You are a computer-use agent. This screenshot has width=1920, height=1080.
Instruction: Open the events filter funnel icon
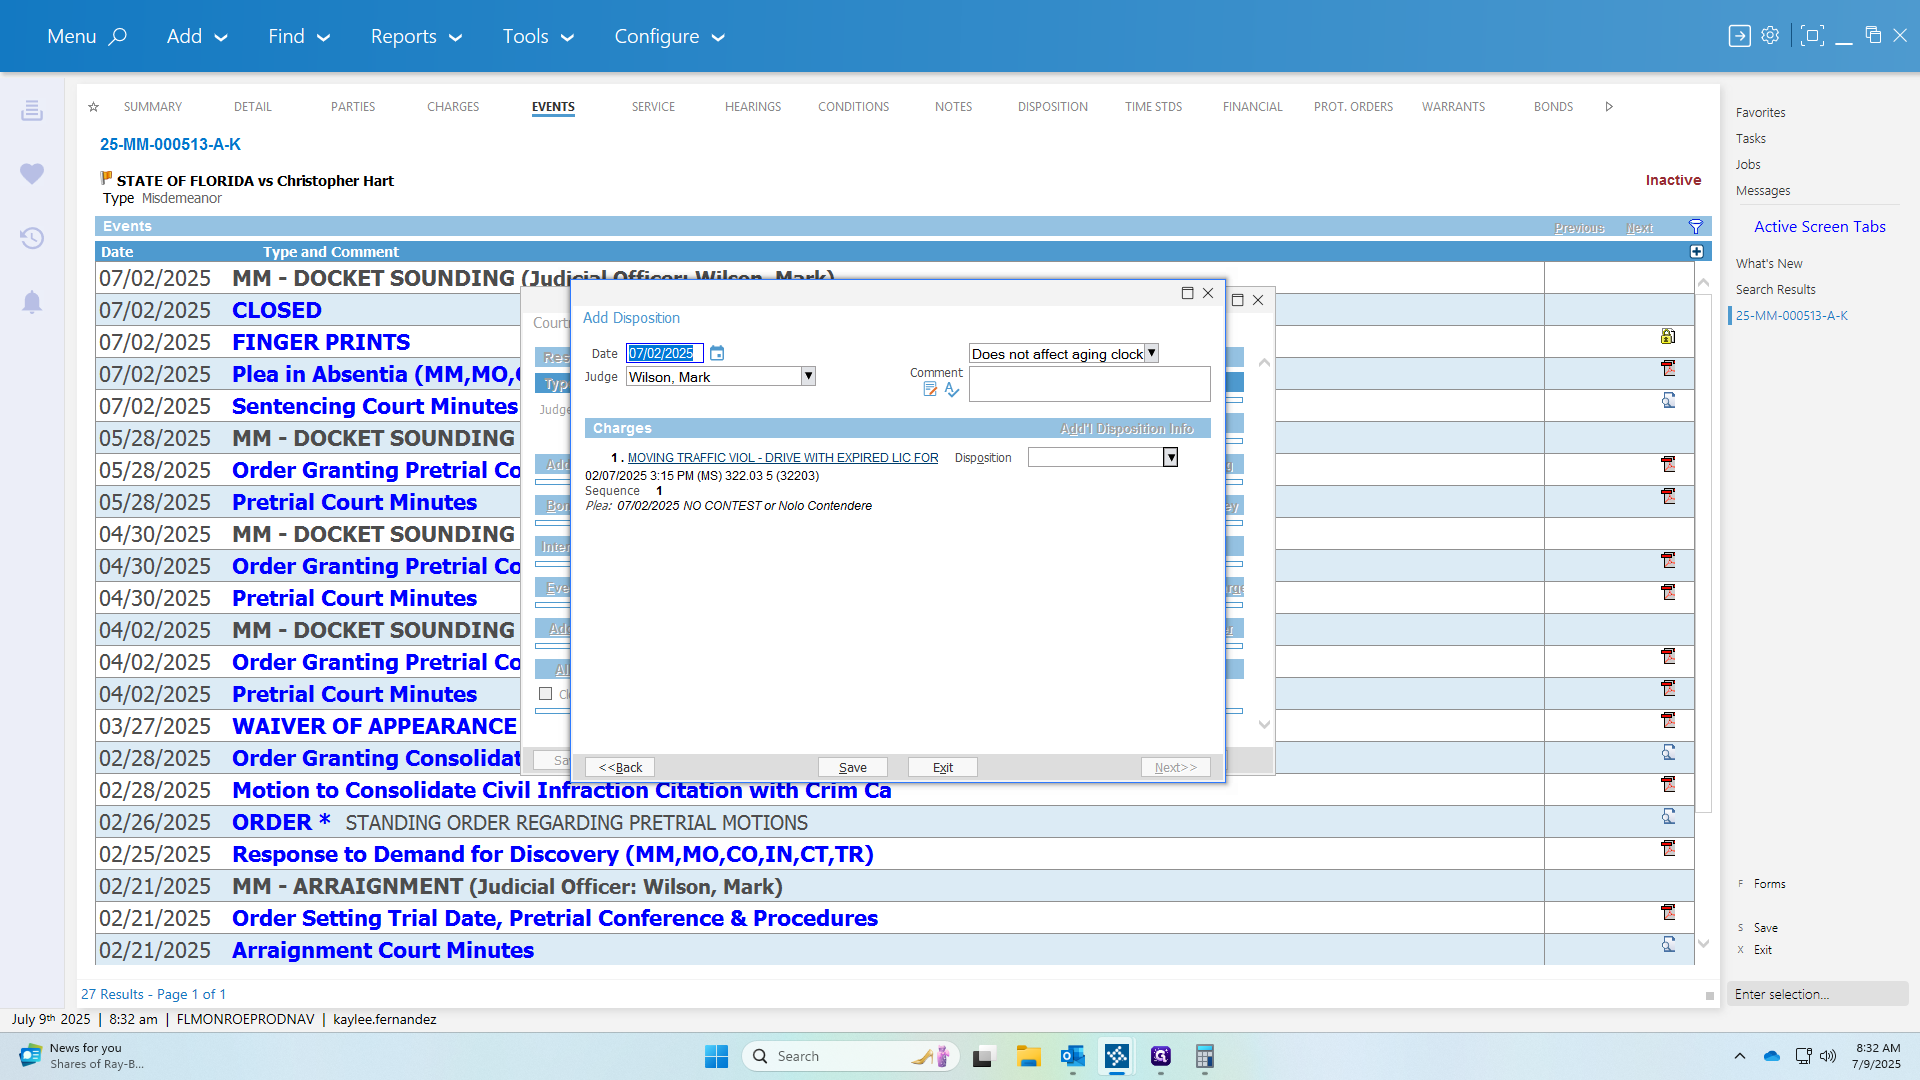[x=1696, y=227]
